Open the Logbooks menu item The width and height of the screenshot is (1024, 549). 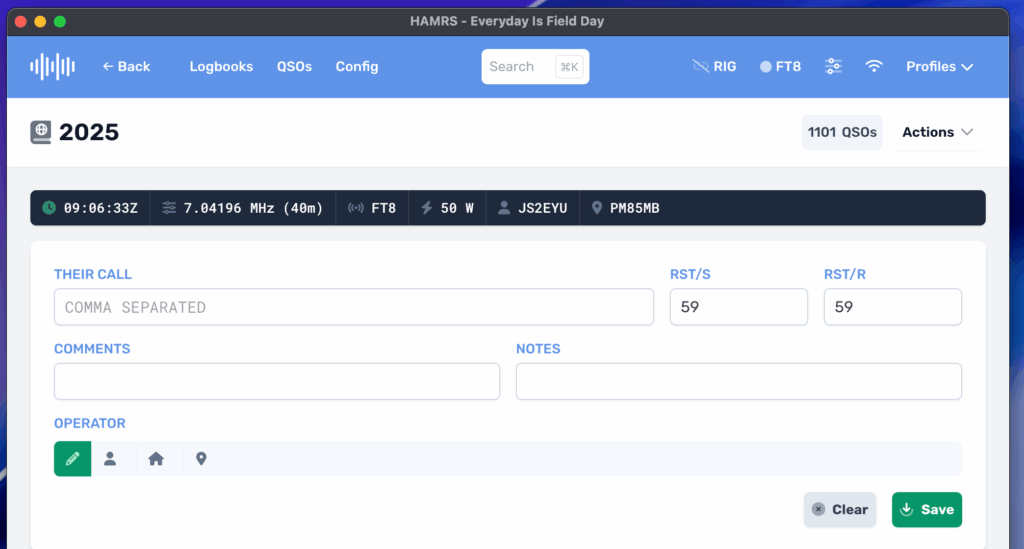pyautogui.click(x=221, y=67)
